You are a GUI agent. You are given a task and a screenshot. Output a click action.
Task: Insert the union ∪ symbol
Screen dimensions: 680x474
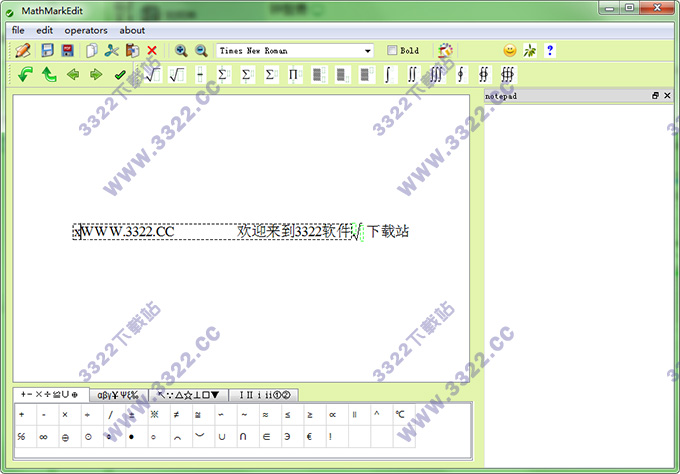click(x=222, y=437)
